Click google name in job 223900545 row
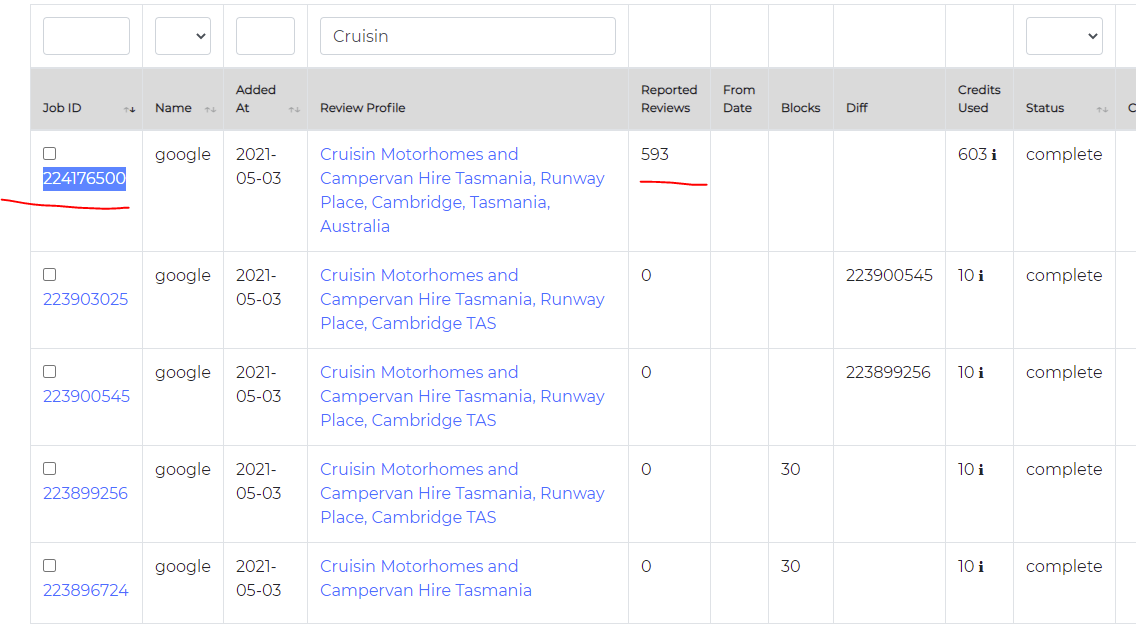This screenshot has width=1136, height=636. point(183,373)
